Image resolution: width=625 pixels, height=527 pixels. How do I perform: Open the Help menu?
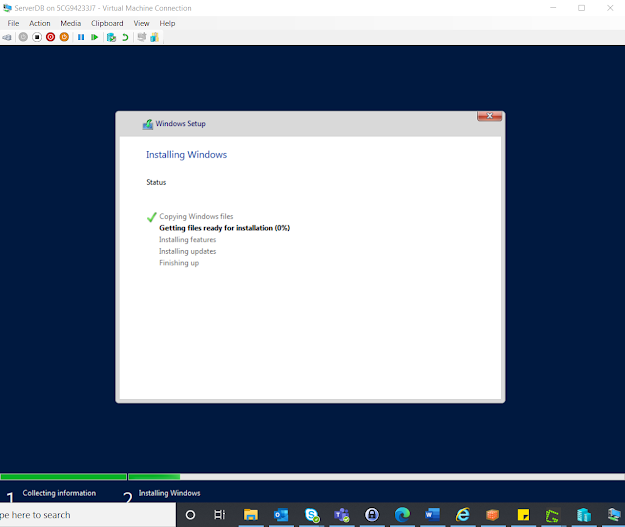(167, 24)
